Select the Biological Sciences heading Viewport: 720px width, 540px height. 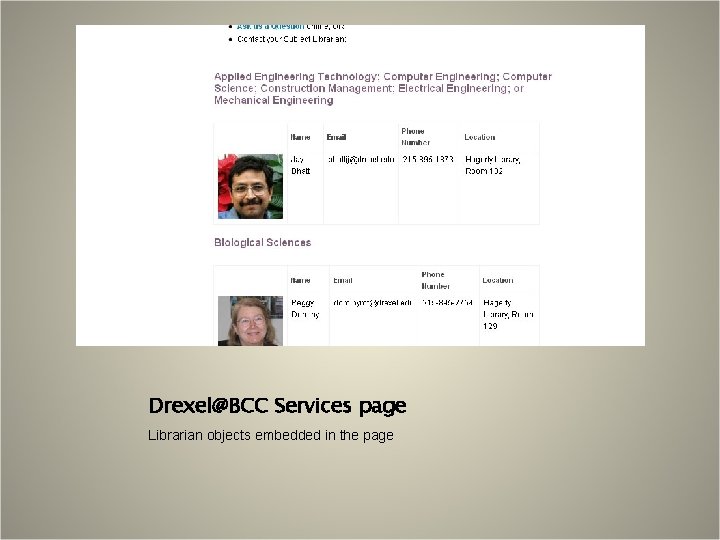pyautogui.click(x=263, y=242)
